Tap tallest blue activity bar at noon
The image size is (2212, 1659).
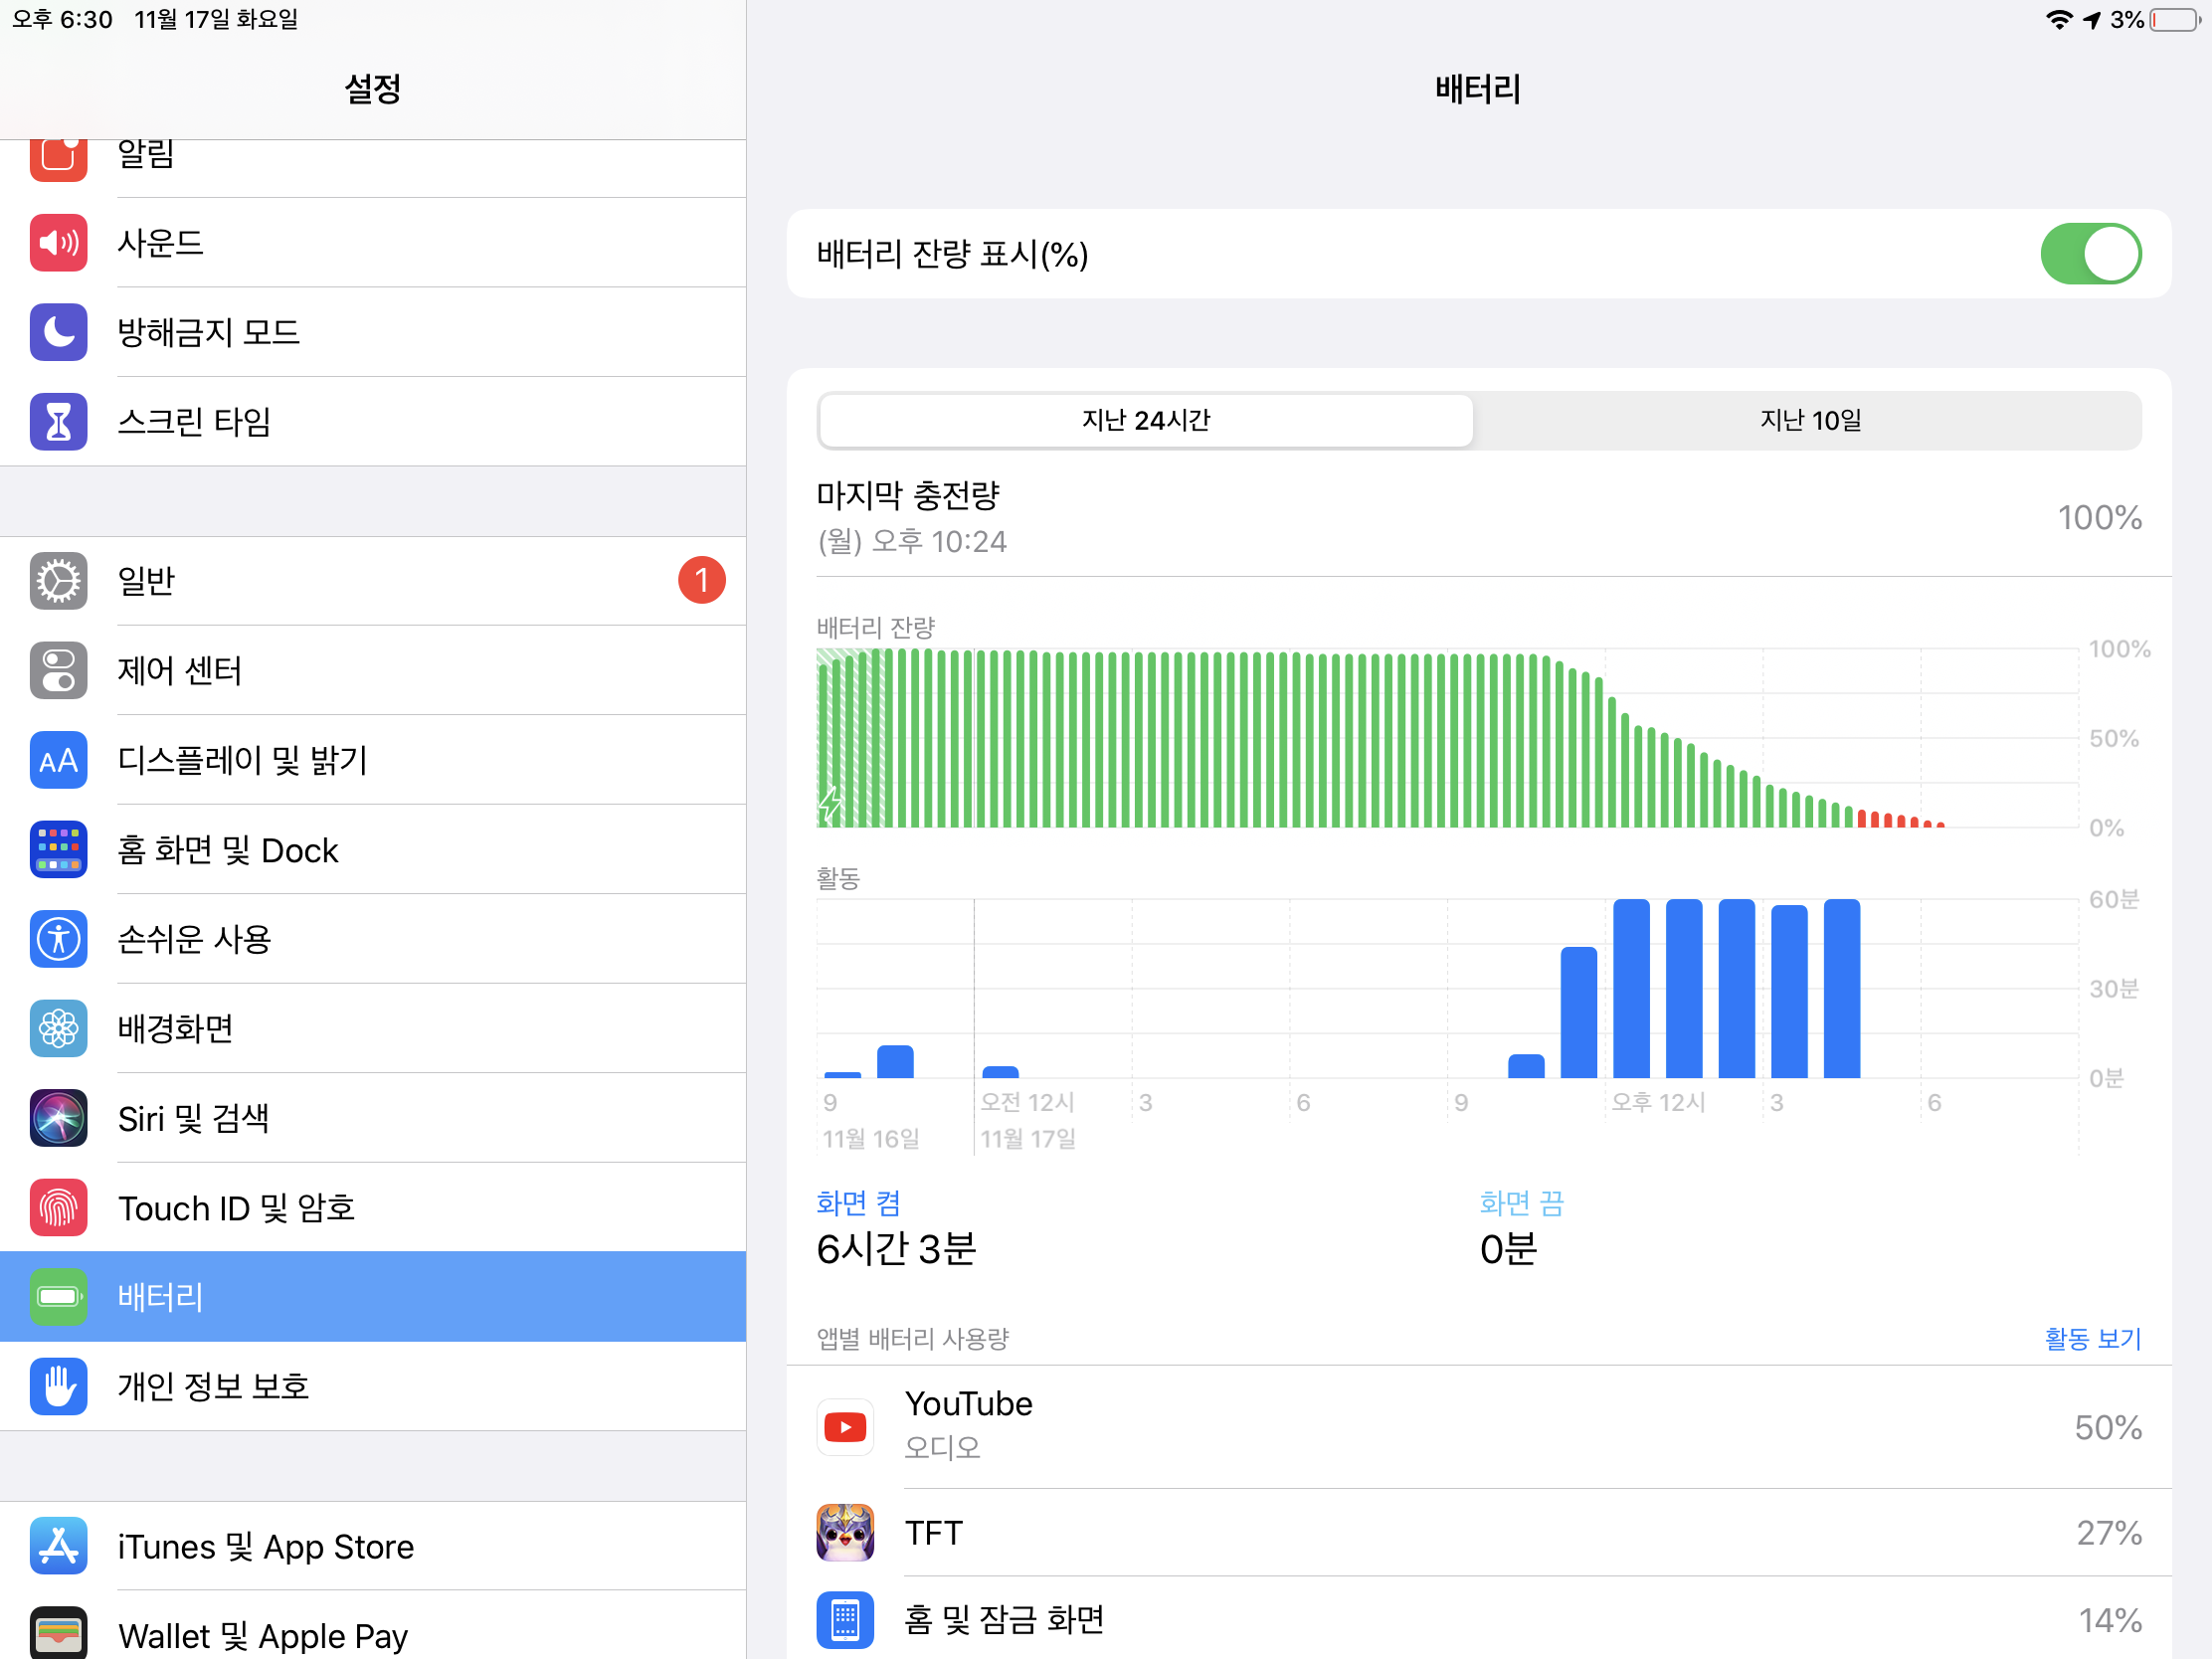1631,988
